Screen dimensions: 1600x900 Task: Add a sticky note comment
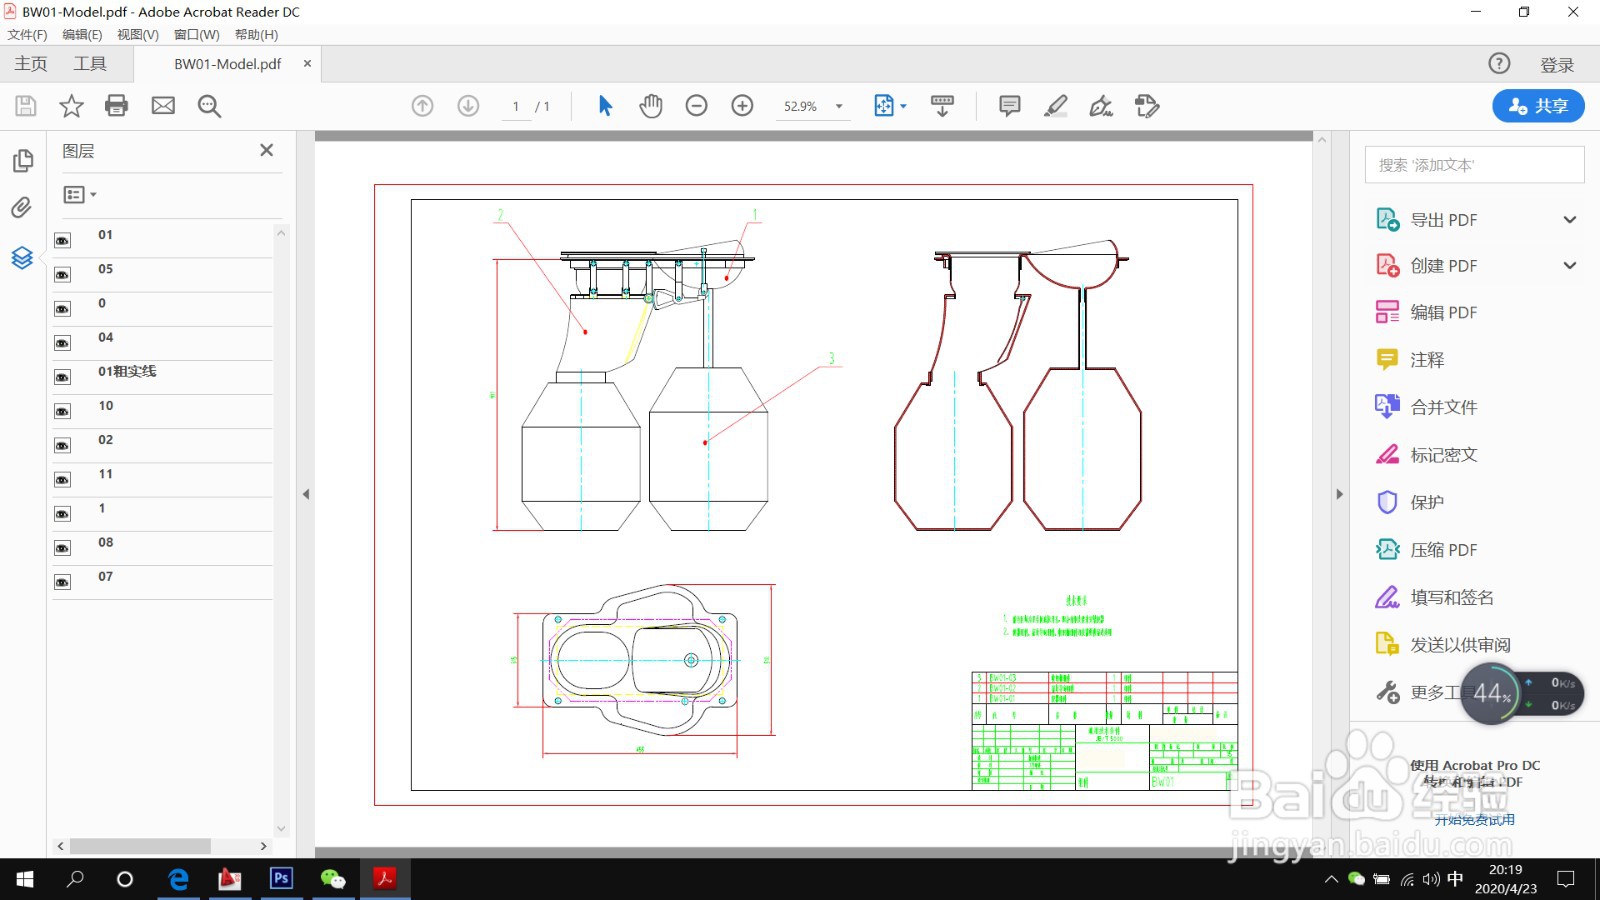(1010, 106)
